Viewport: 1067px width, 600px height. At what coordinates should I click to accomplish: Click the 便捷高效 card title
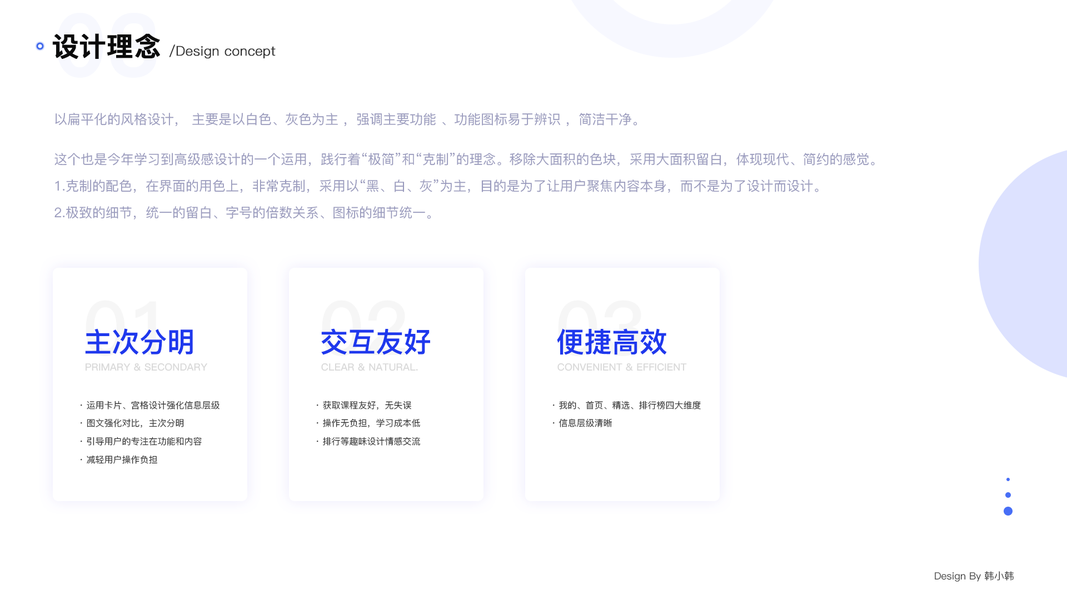point(612,341)
